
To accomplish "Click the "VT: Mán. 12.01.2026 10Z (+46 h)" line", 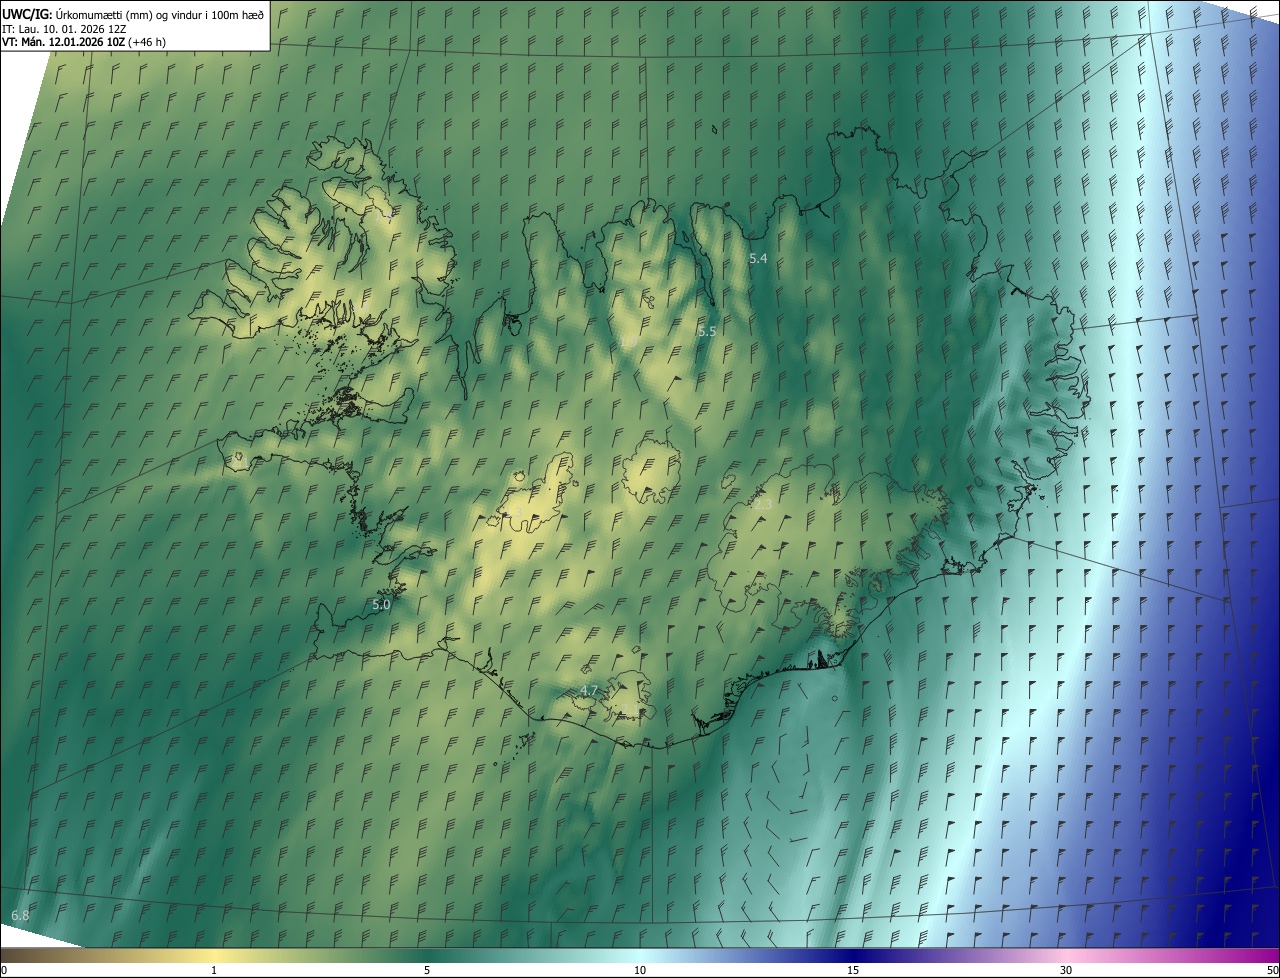I will (84, 42).
